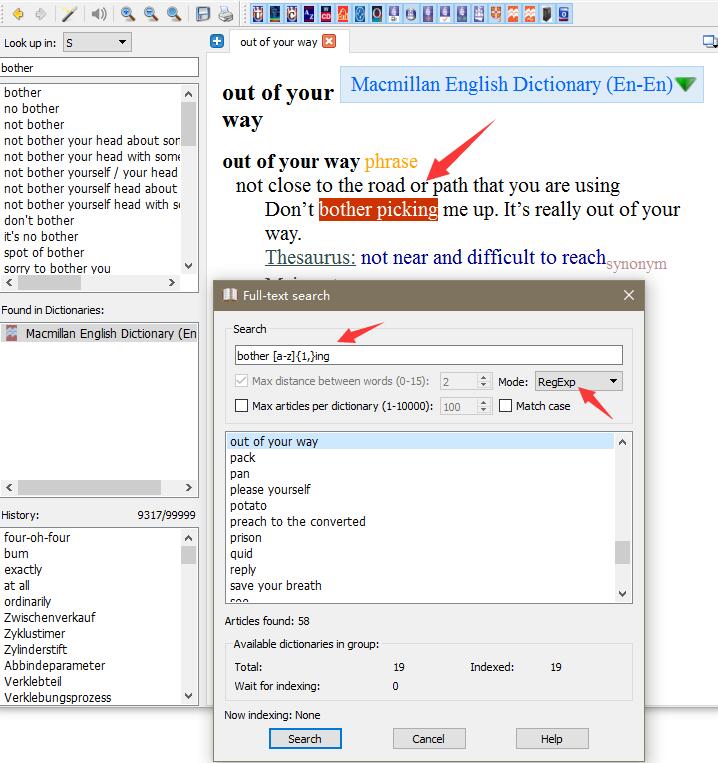Screen dimensions: 718x763
Task: Switch to the 'out of your way' tab
Action: pyautogui.click(x=278, y=42)
